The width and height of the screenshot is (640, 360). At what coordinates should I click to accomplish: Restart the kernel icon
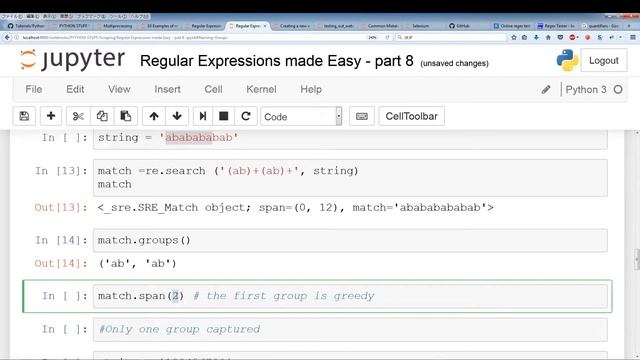[246, 116]
